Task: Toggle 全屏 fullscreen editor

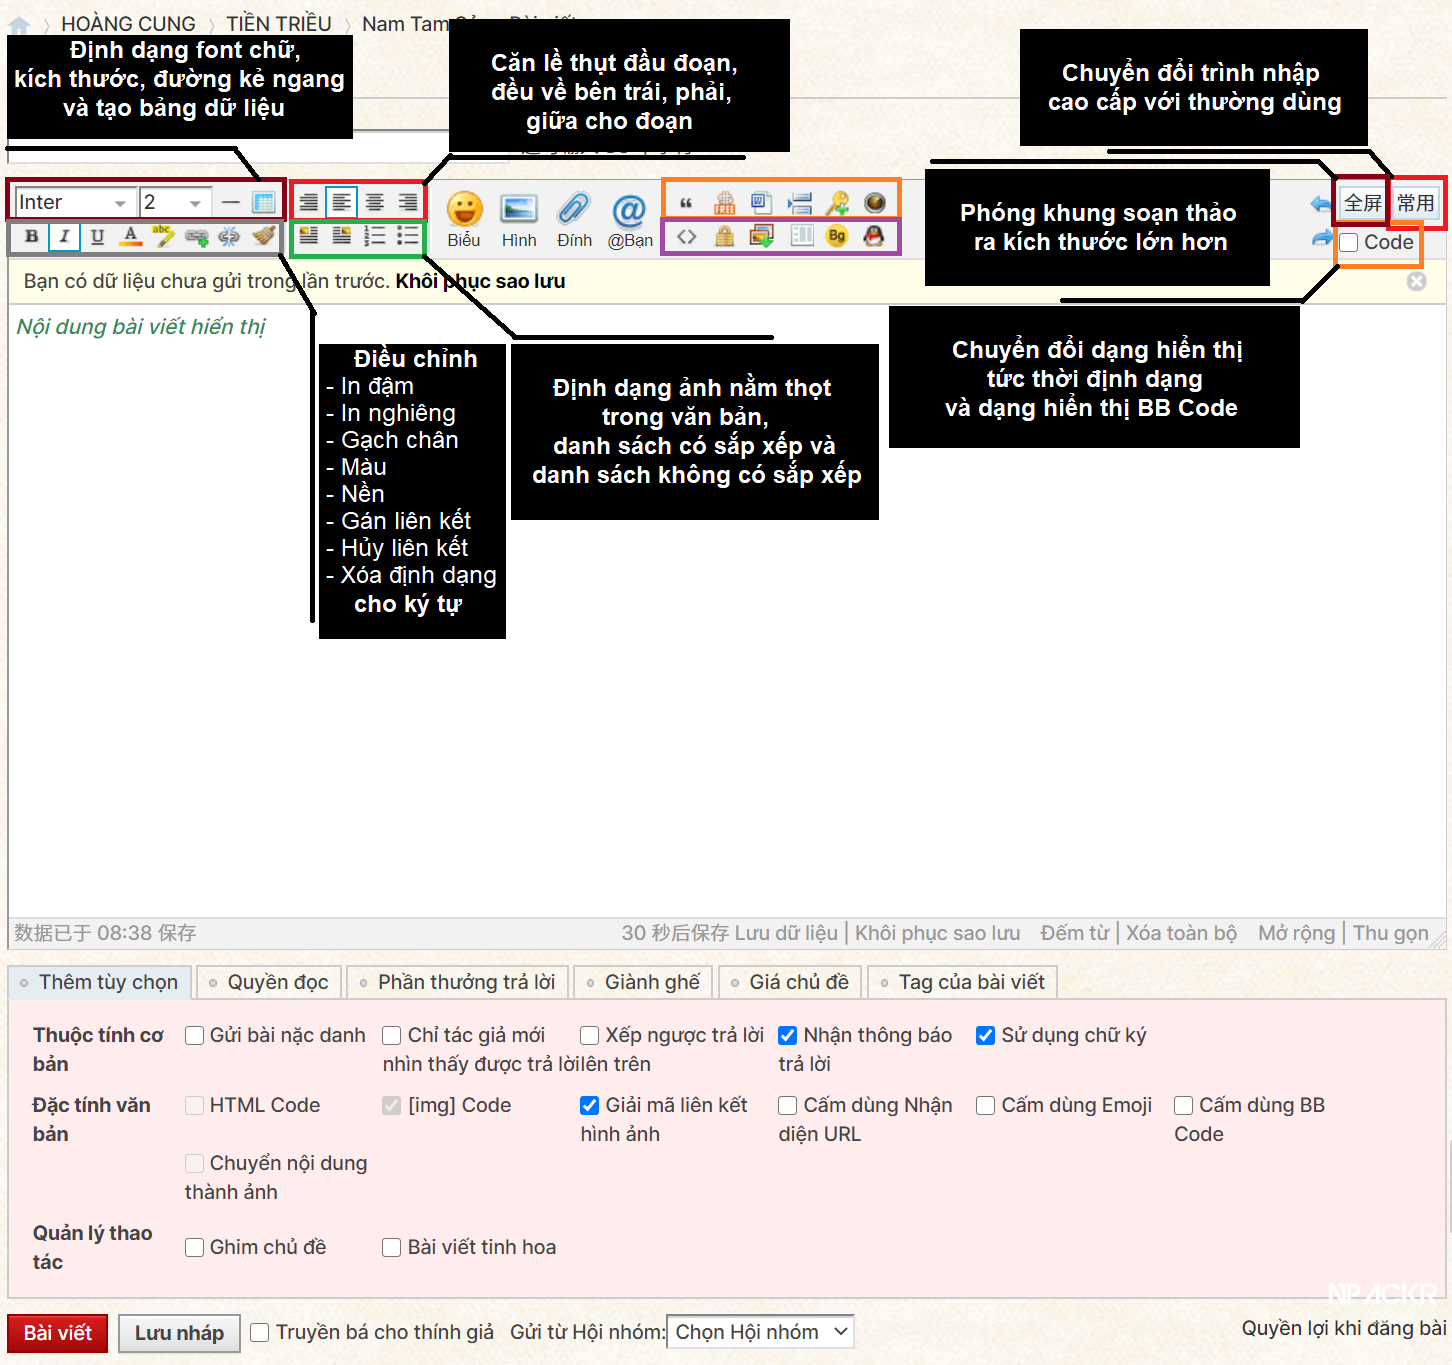Action: tap(1363, 203)
